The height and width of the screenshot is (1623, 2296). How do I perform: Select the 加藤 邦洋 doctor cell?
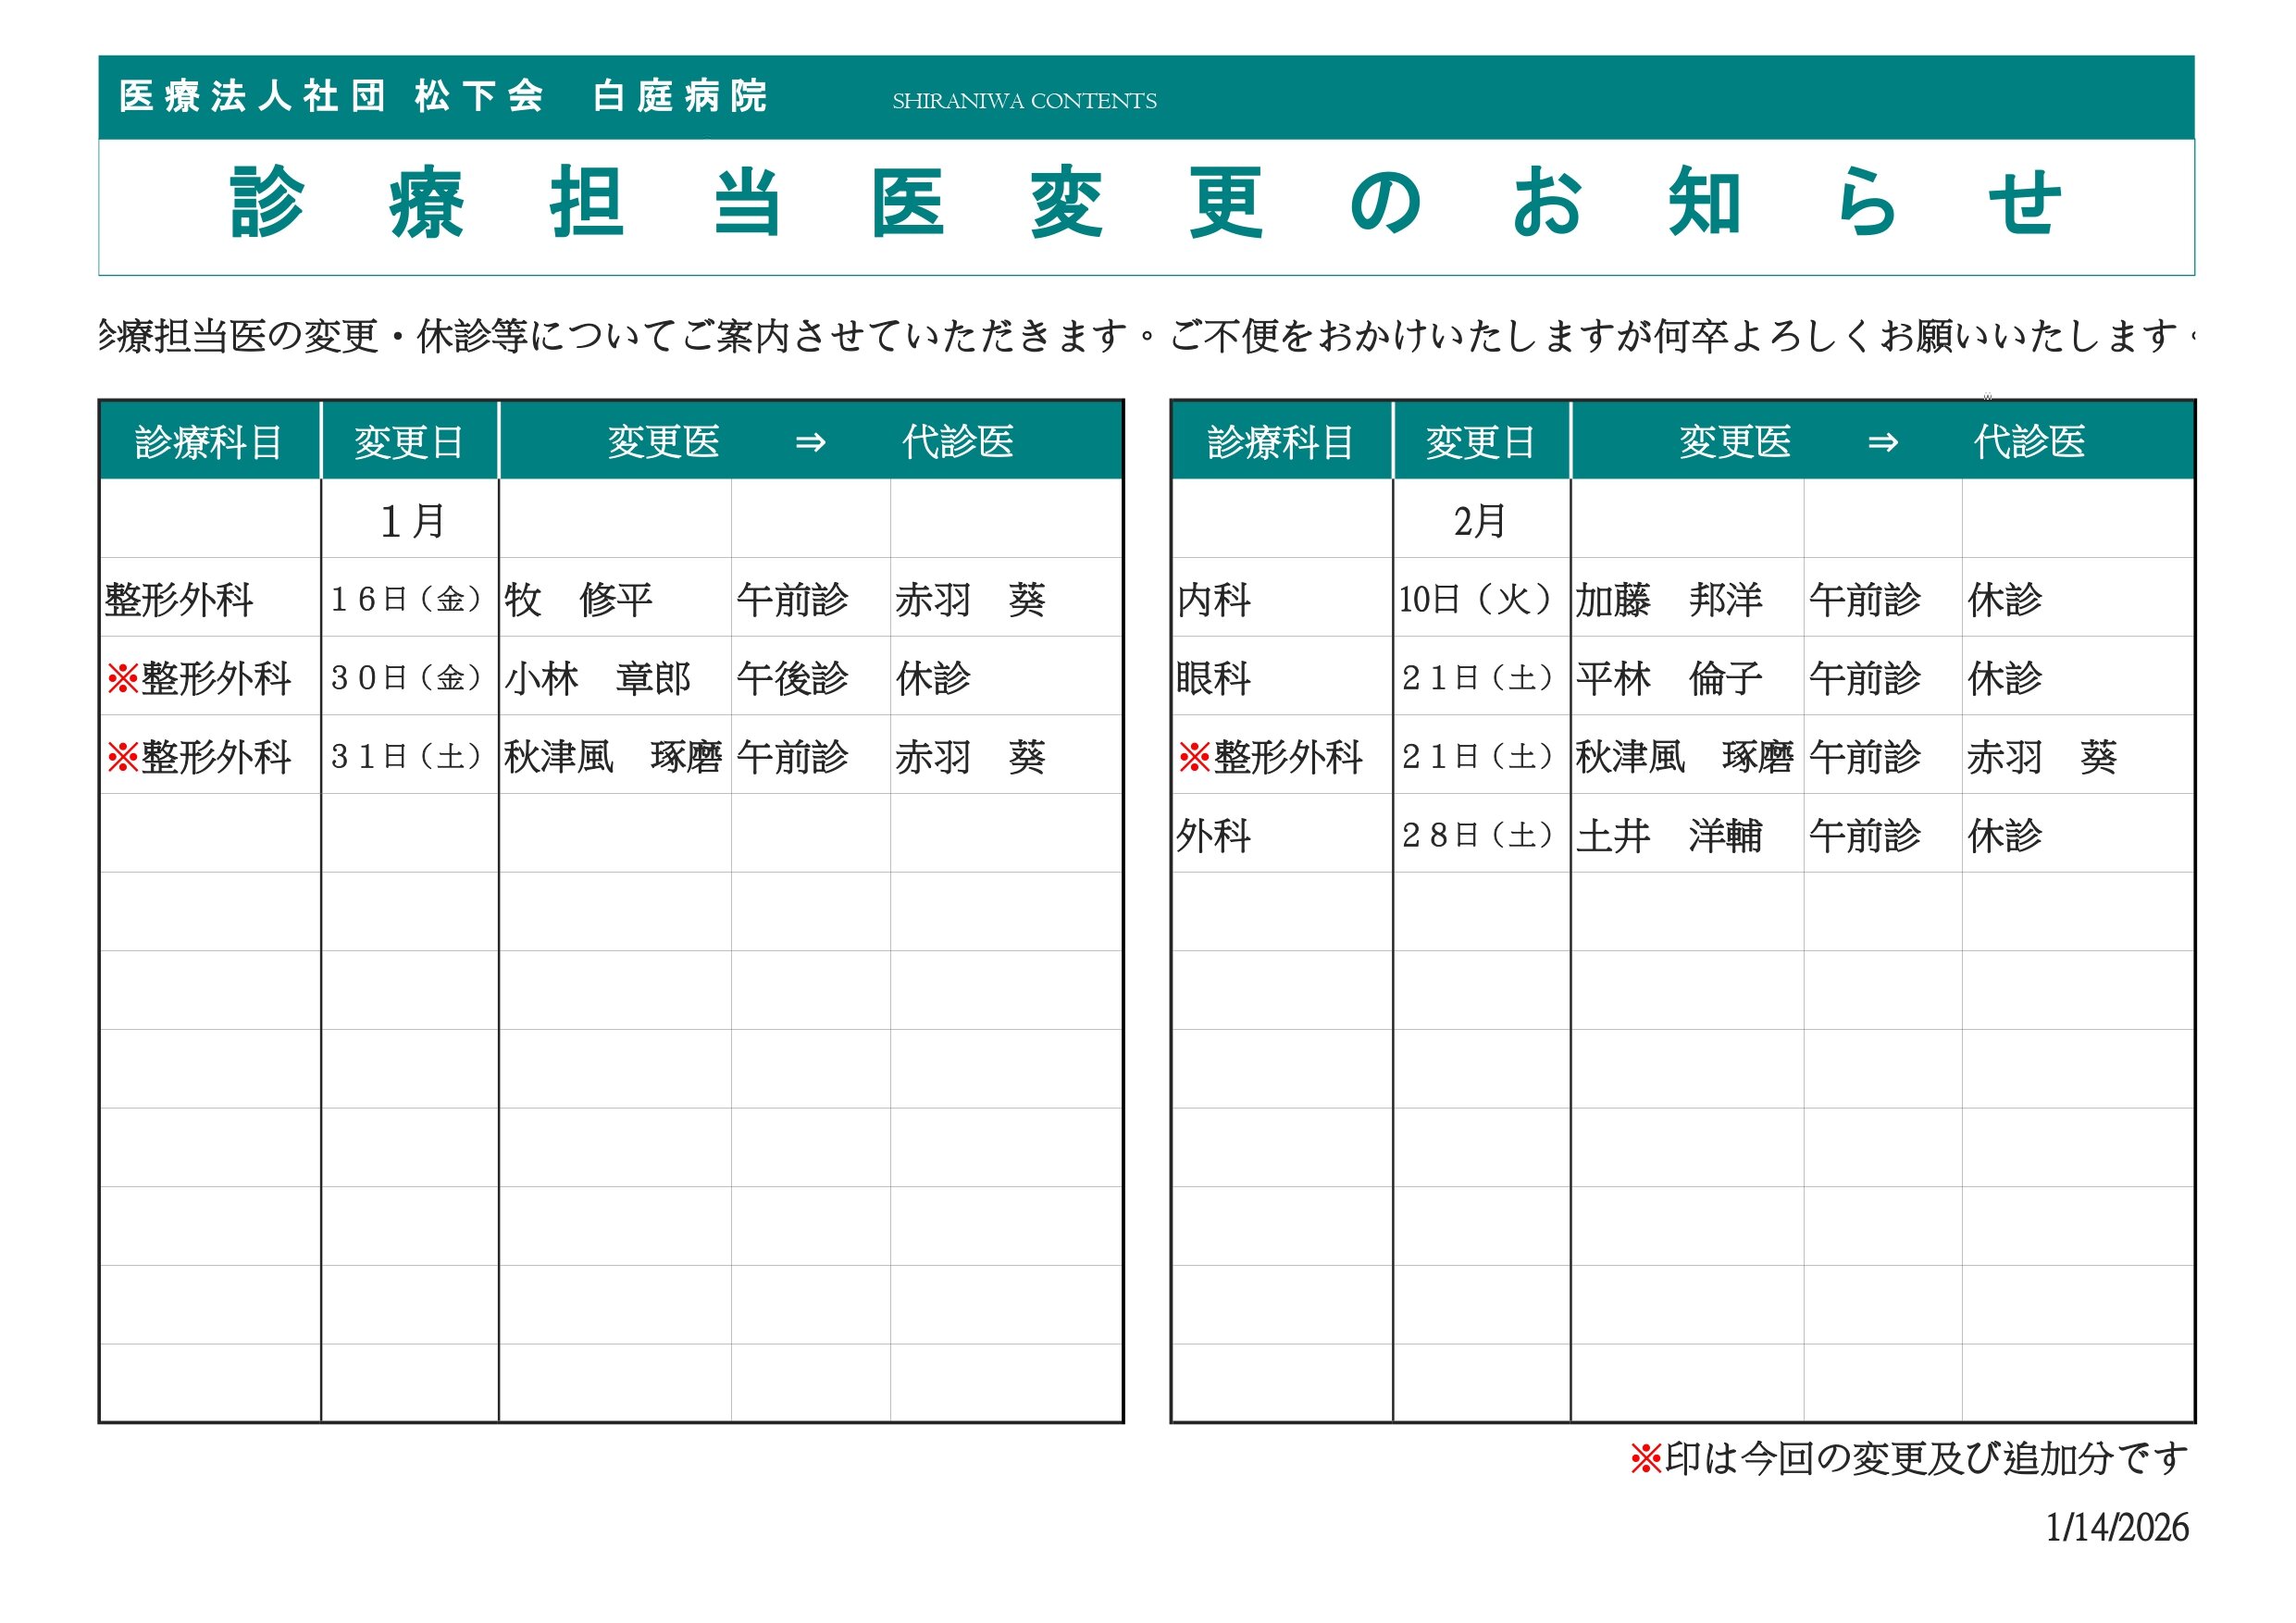[x=1668, y=600]
